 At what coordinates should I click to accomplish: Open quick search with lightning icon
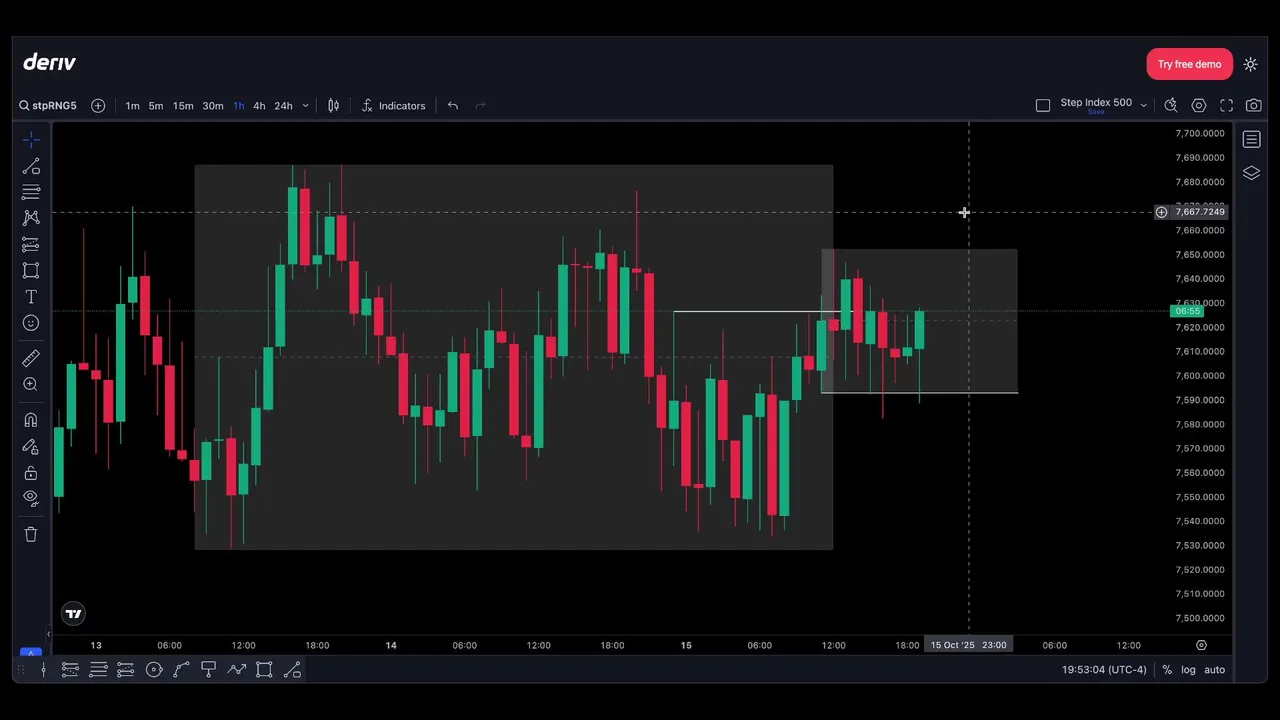[x=1171, y=105]
